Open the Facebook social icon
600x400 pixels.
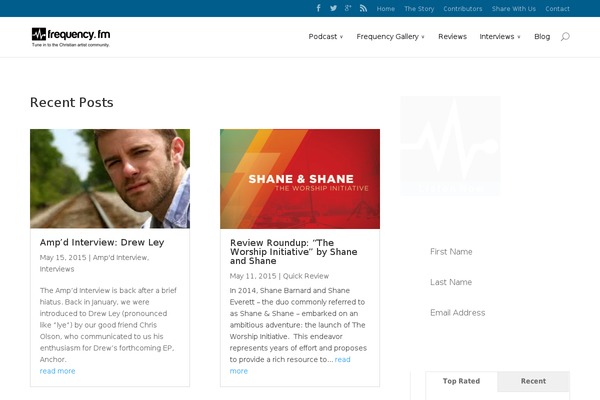click(318, 8)
